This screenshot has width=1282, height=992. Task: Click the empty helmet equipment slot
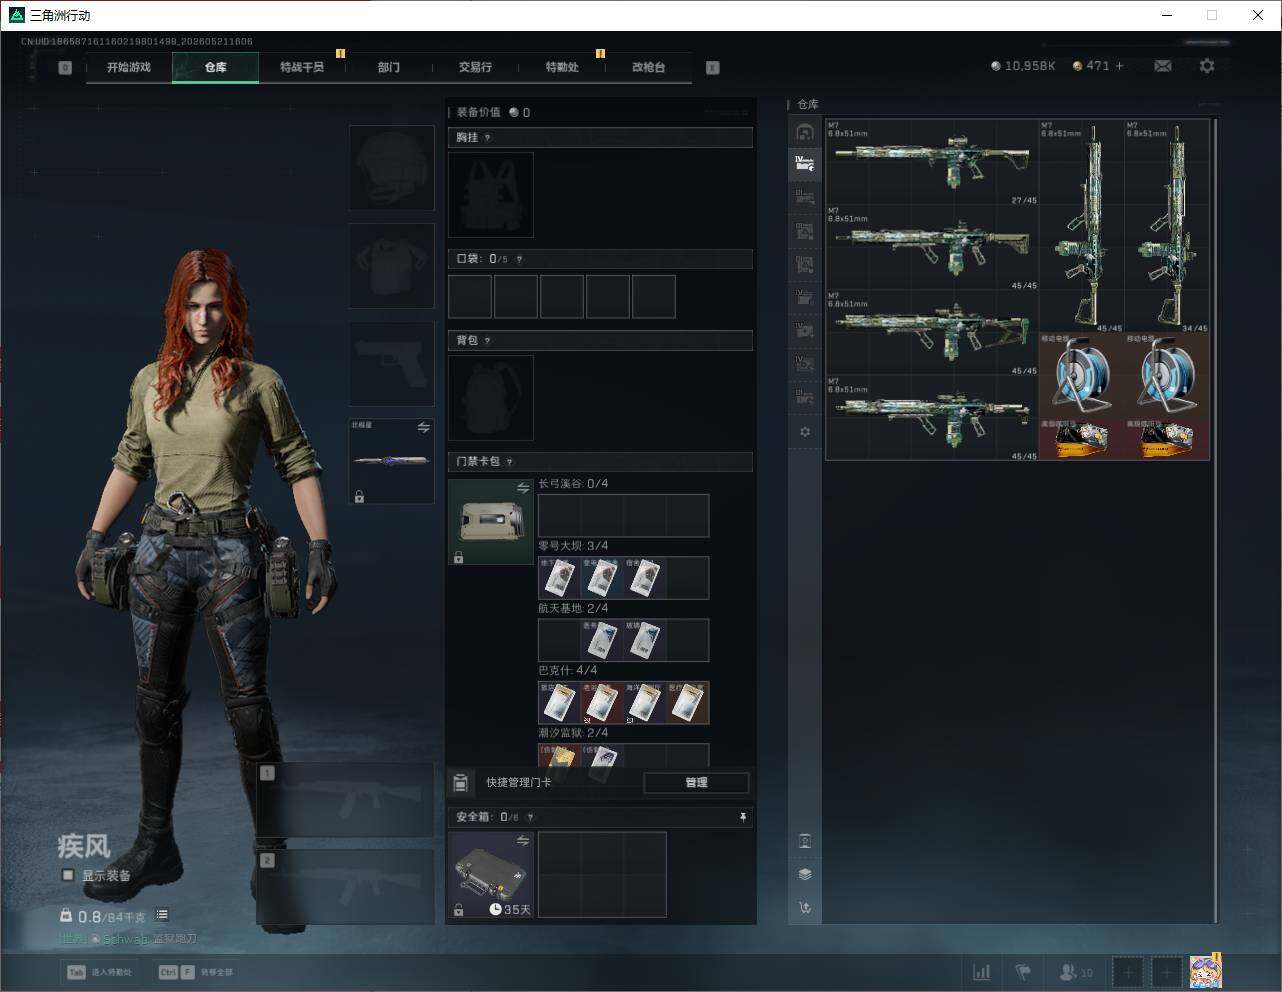tap(392, 168)
